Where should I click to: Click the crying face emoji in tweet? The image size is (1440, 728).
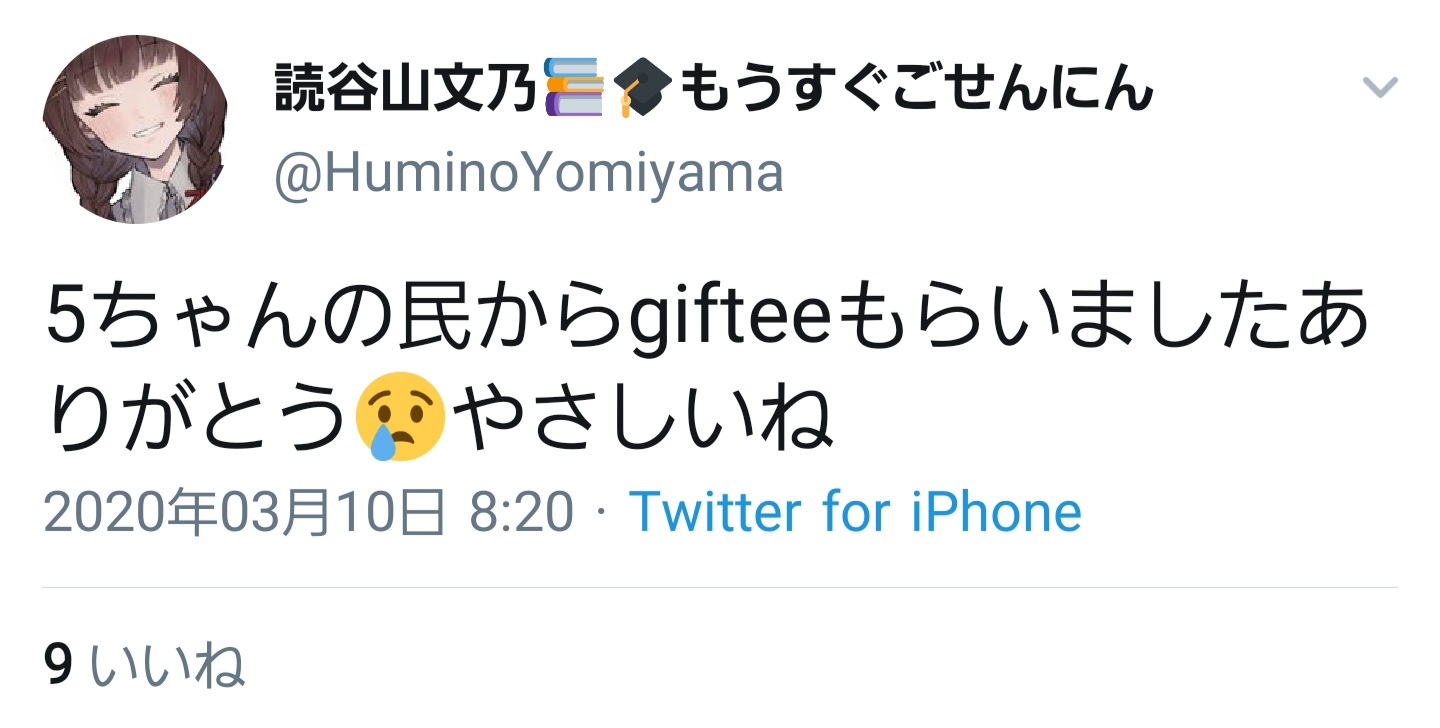(400, 418)
